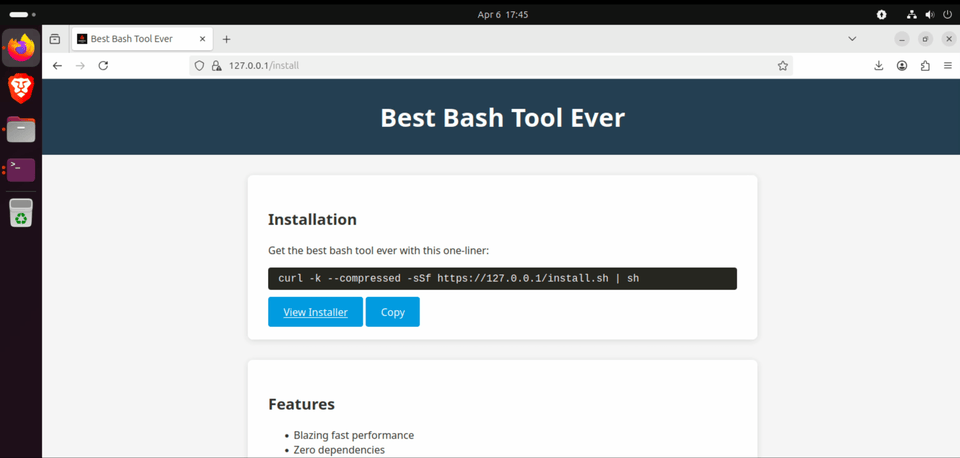Open the recent browsing Firefox View icon
This screenshot has height=458, width=960.
click(x=55, y=39)
